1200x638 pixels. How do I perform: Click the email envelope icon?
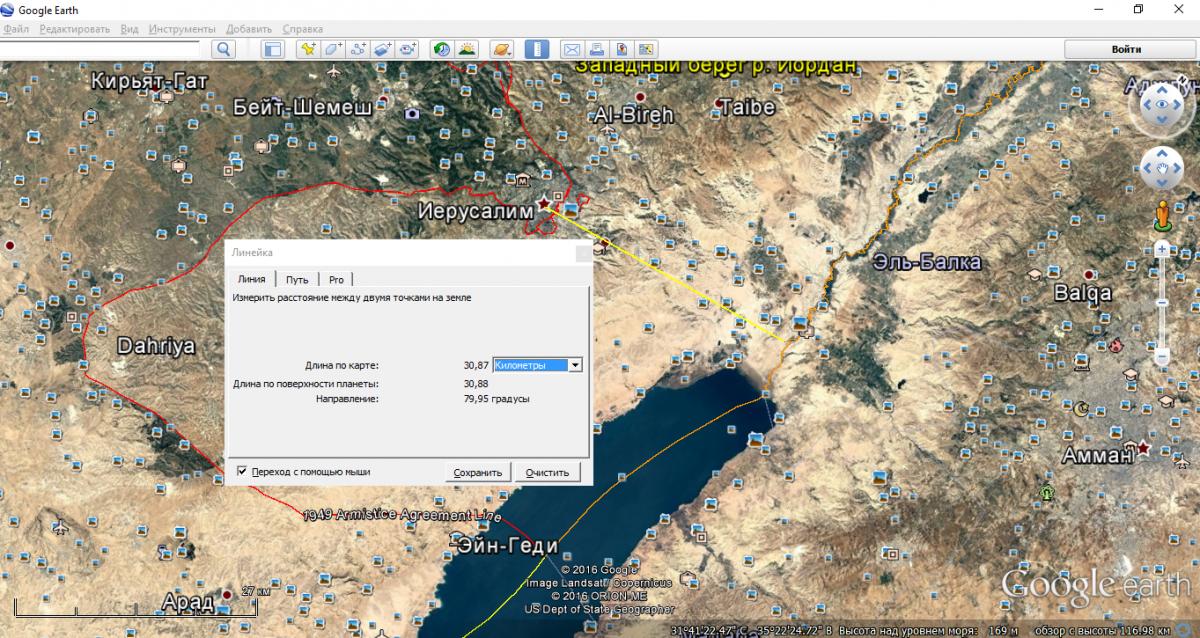[571, 49]
